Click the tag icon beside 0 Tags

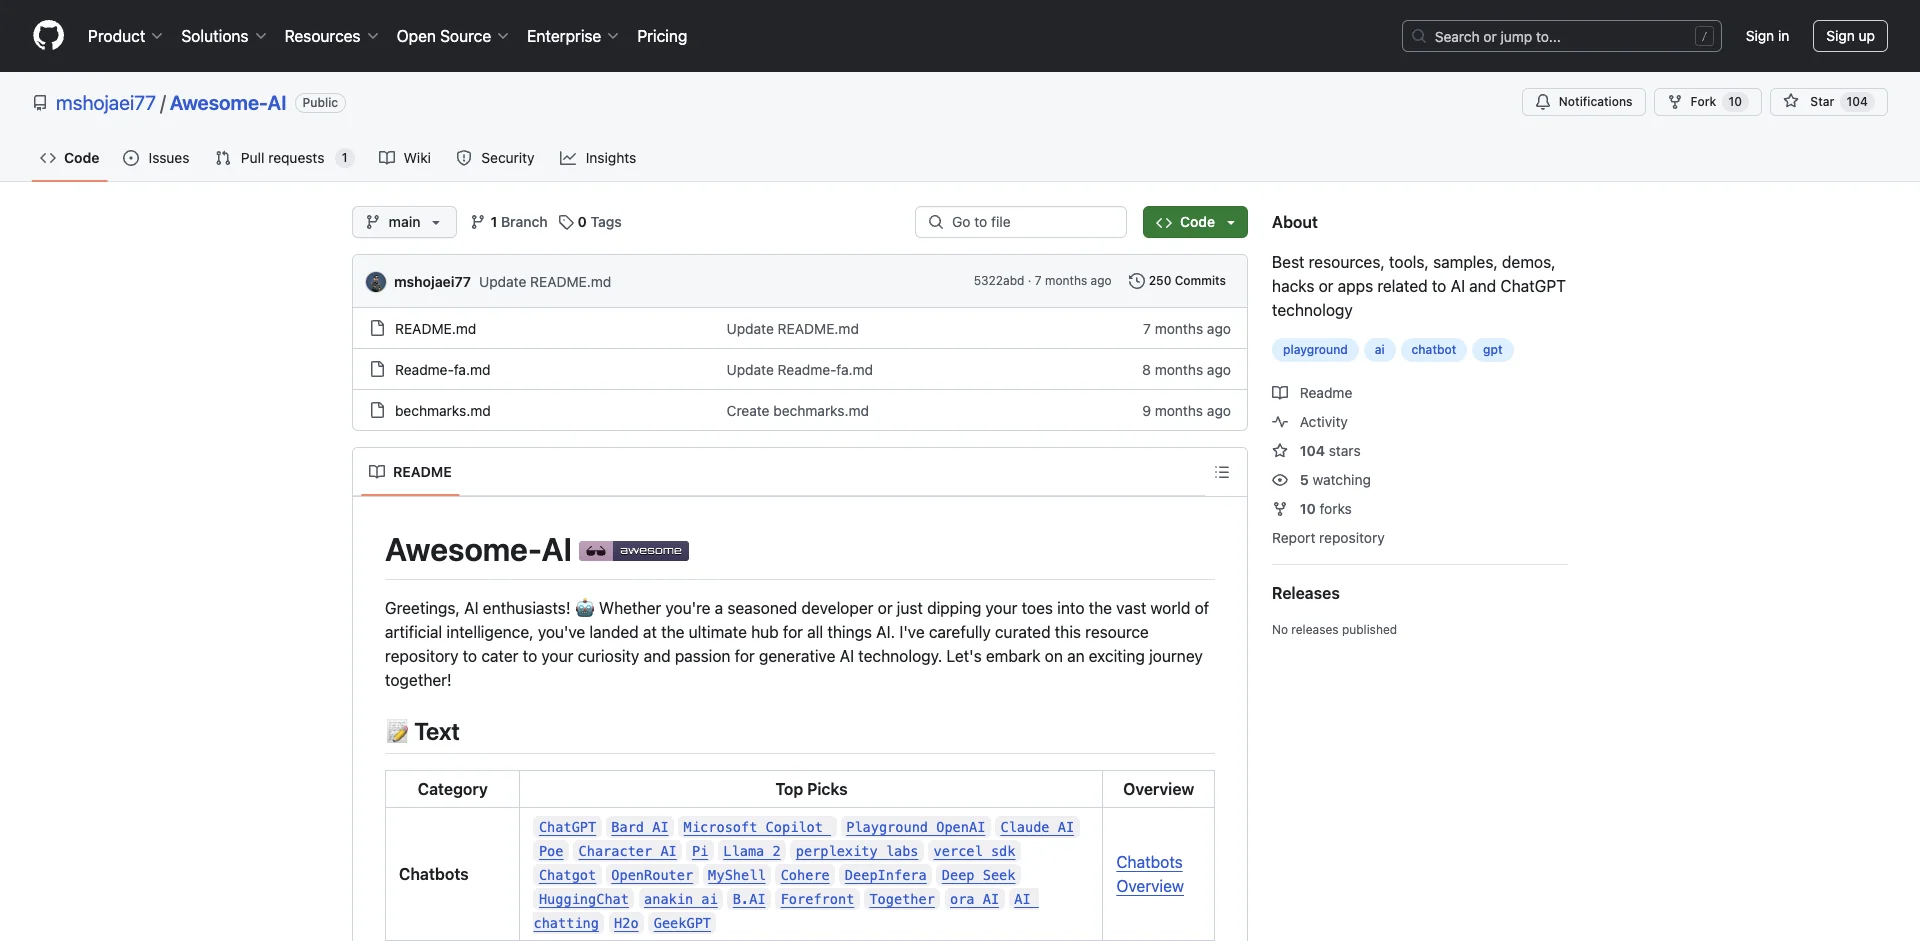pos(566,222)
